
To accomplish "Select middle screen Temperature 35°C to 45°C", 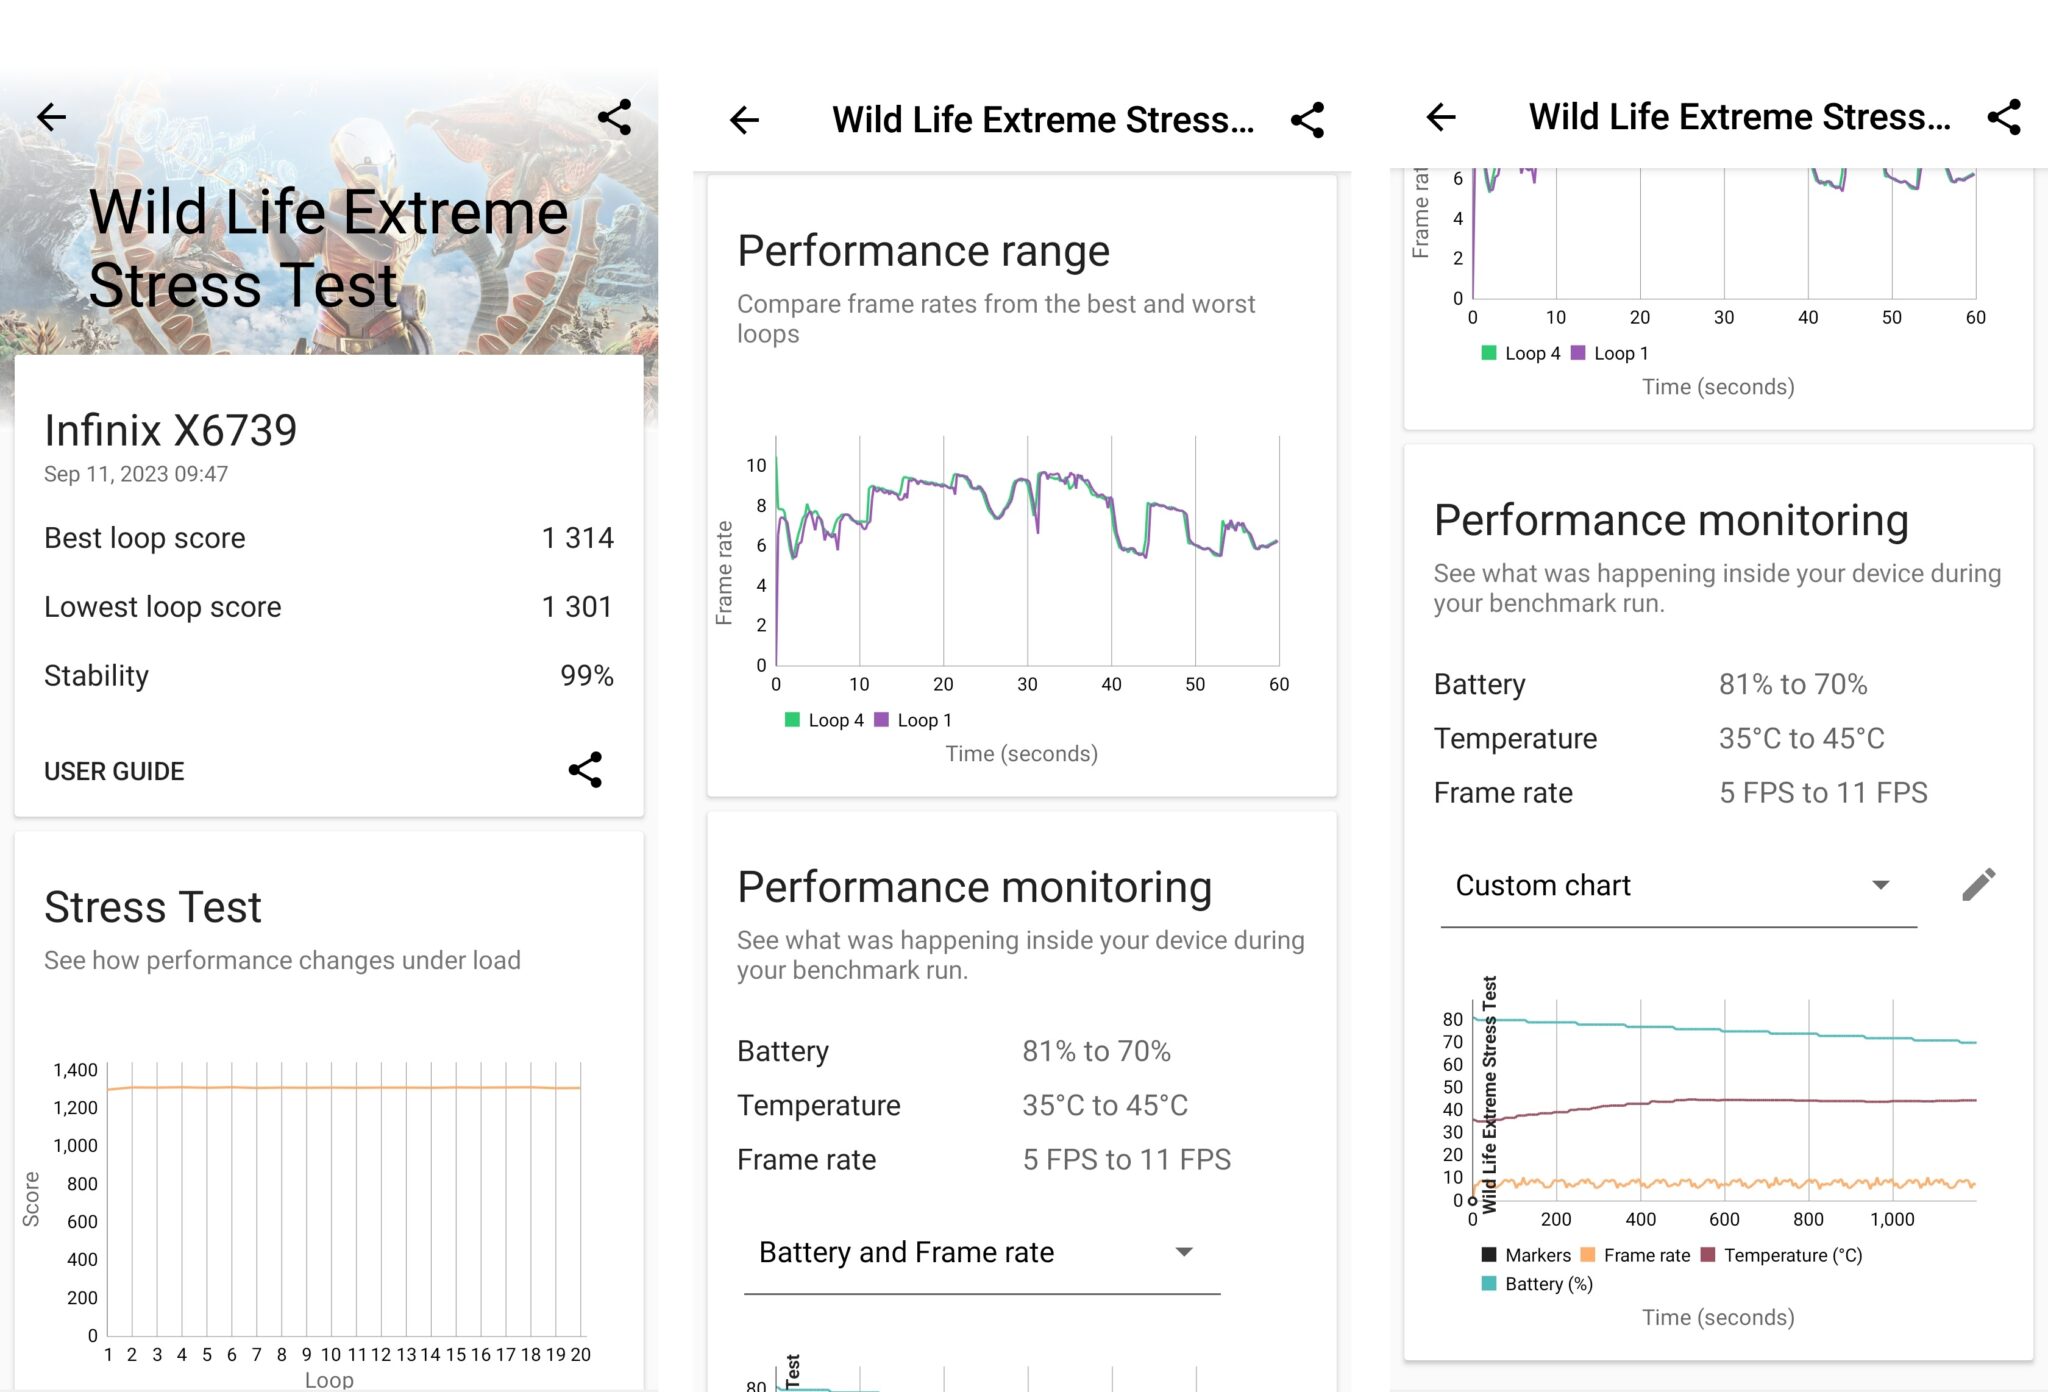I will coord(1105,1105).
